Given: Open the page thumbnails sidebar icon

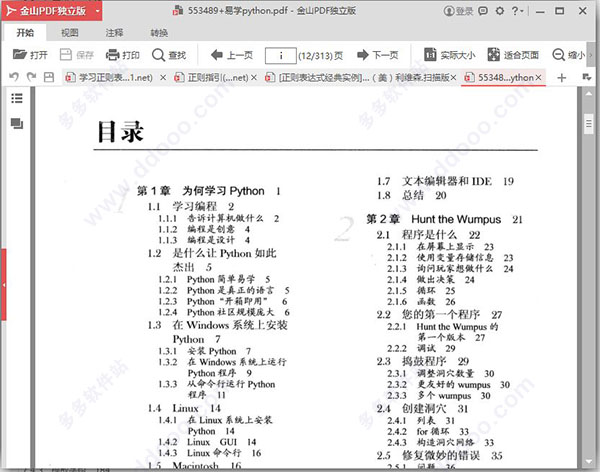Looking at the screenshot, I should [17, 123].
